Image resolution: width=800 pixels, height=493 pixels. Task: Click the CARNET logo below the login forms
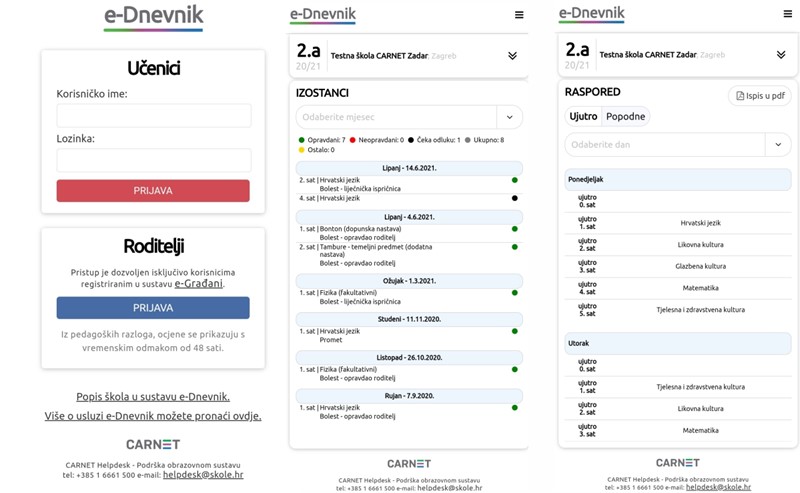pos(153,444)
